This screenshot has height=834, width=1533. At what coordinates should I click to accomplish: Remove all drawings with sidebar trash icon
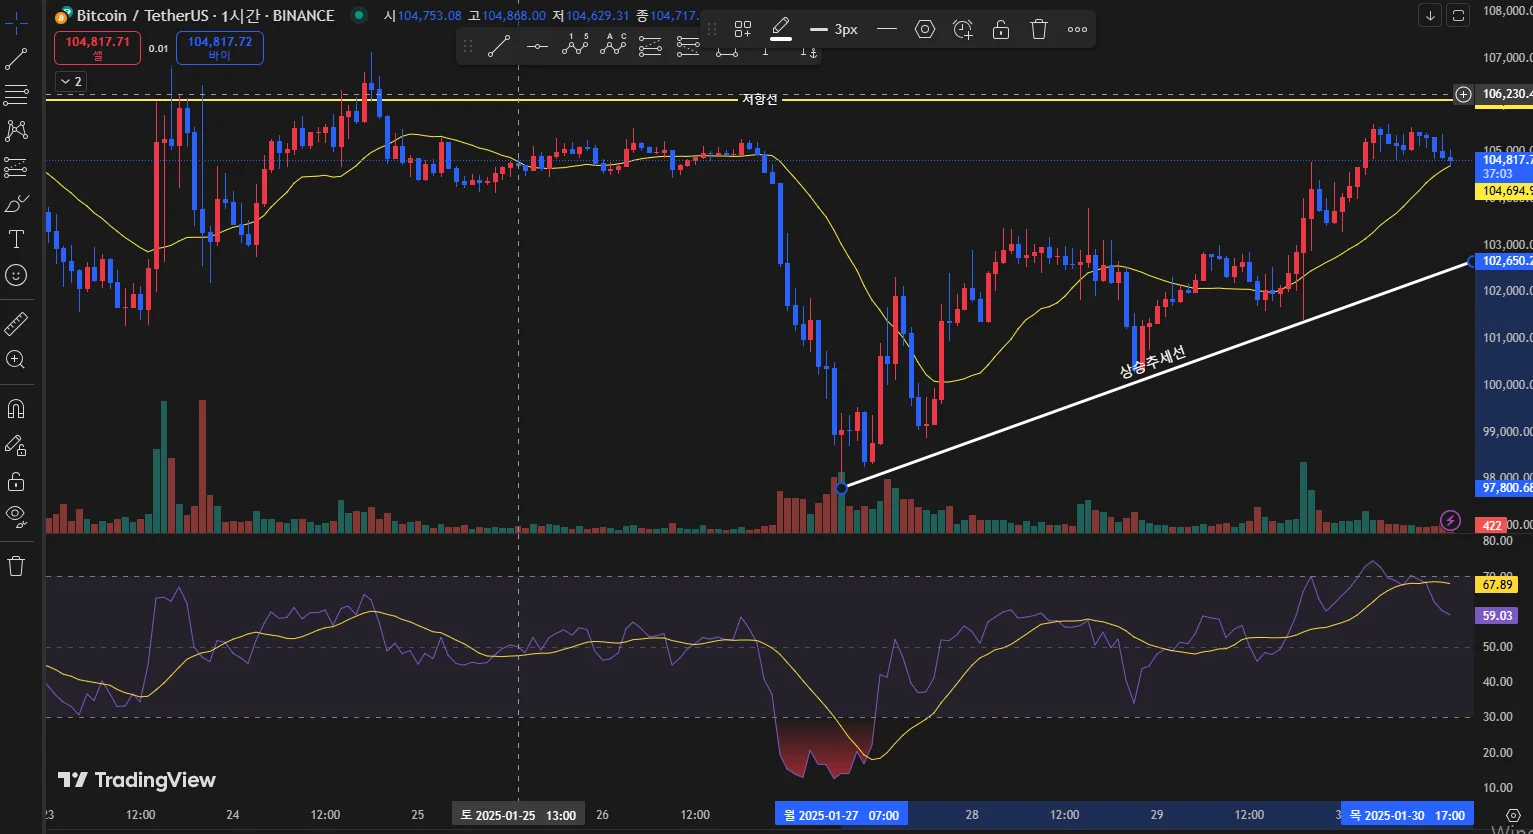16,566
